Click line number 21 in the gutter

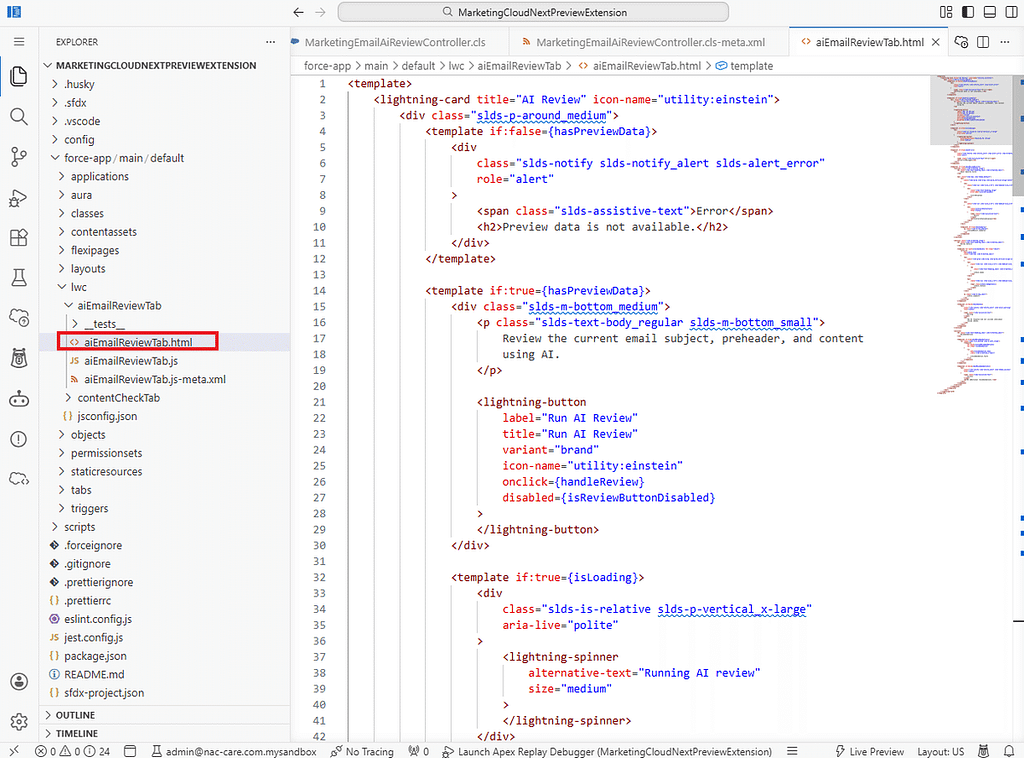[x=319, y=402]
